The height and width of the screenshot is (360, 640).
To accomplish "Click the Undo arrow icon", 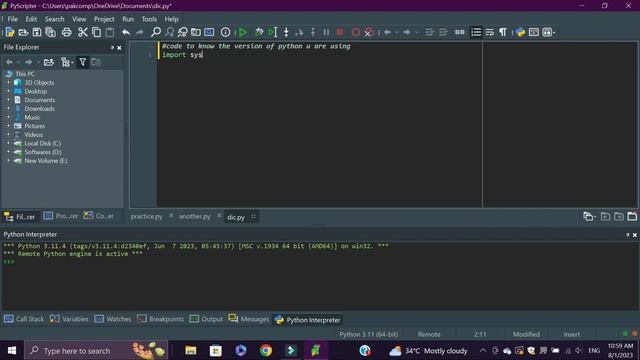I will (126, 32).
